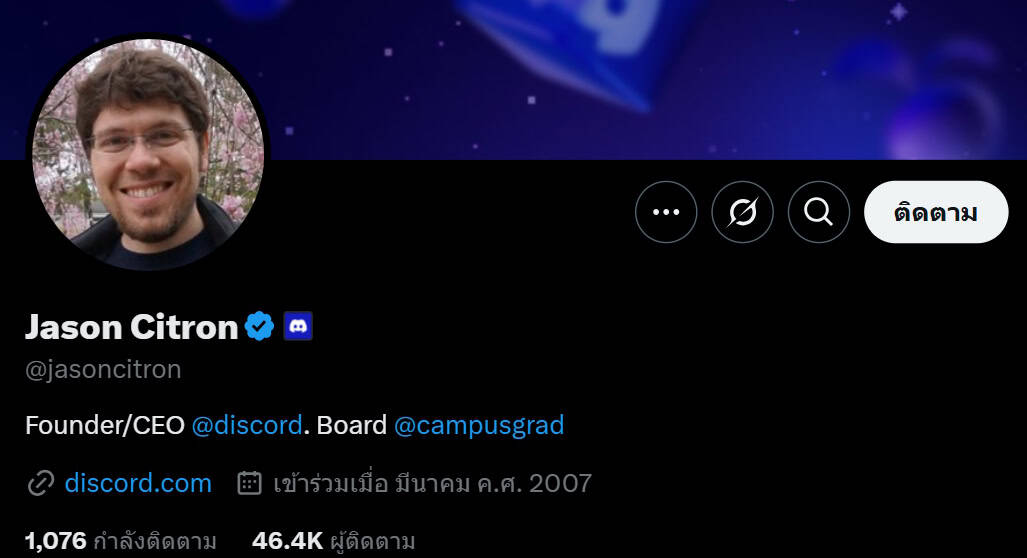View the 46.4K followers list
This screenshot has height=558, width=1027.
click(x=333, y=541)
